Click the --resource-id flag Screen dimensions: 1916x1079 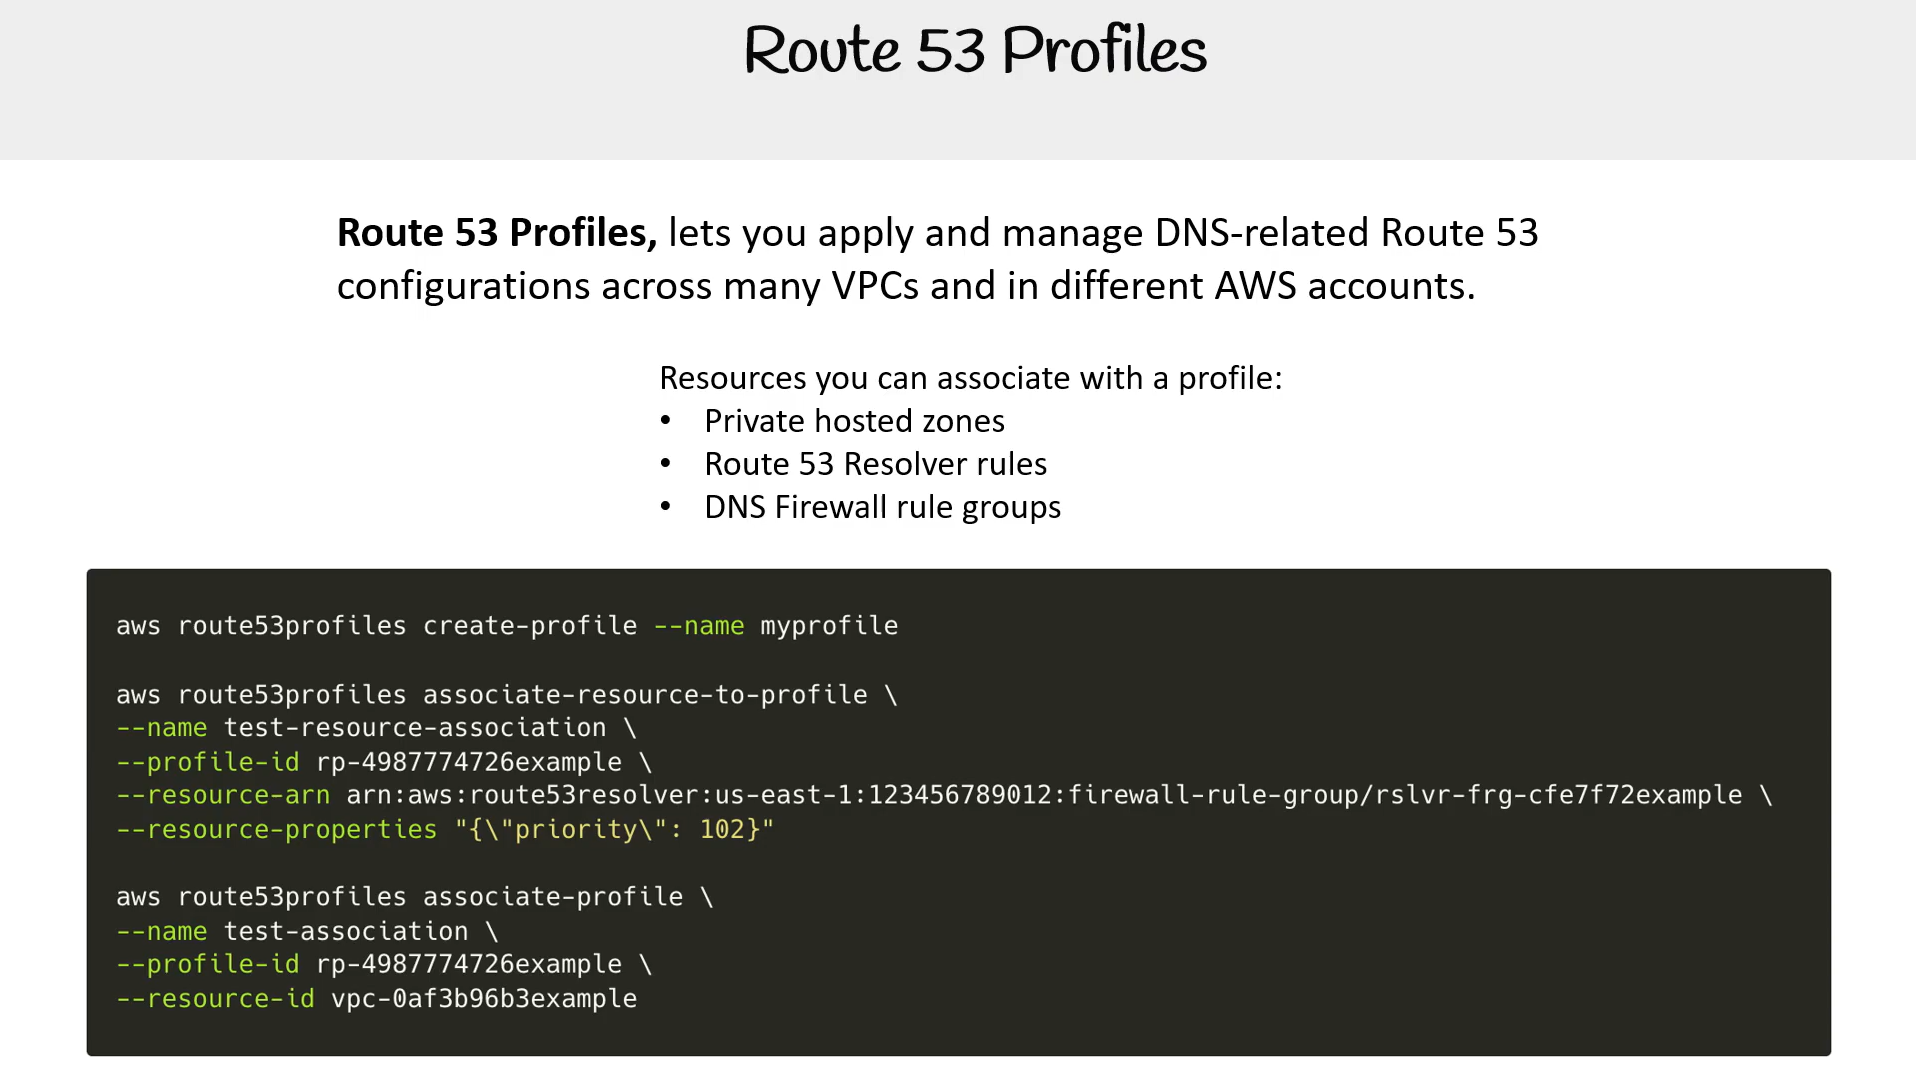click(216, 999)
